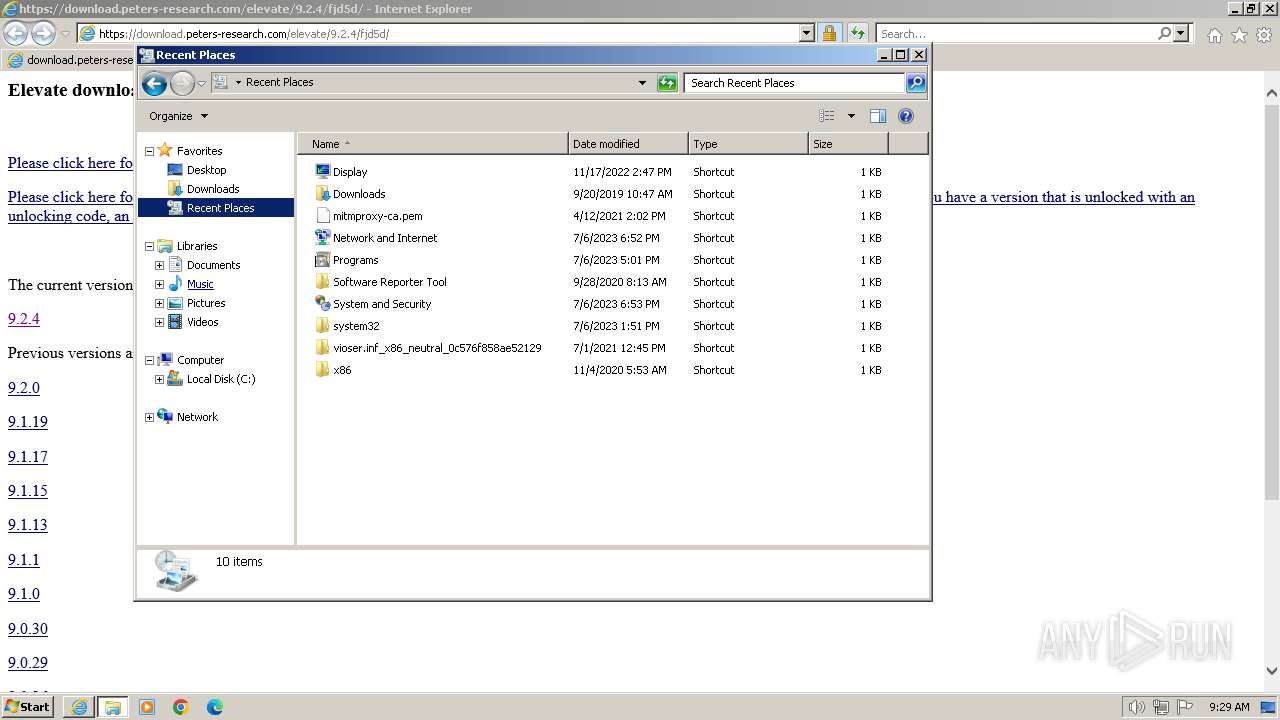The image size is (1280, 720).
Task: Open the view options dropdown arrow
Action: point(851,116)
